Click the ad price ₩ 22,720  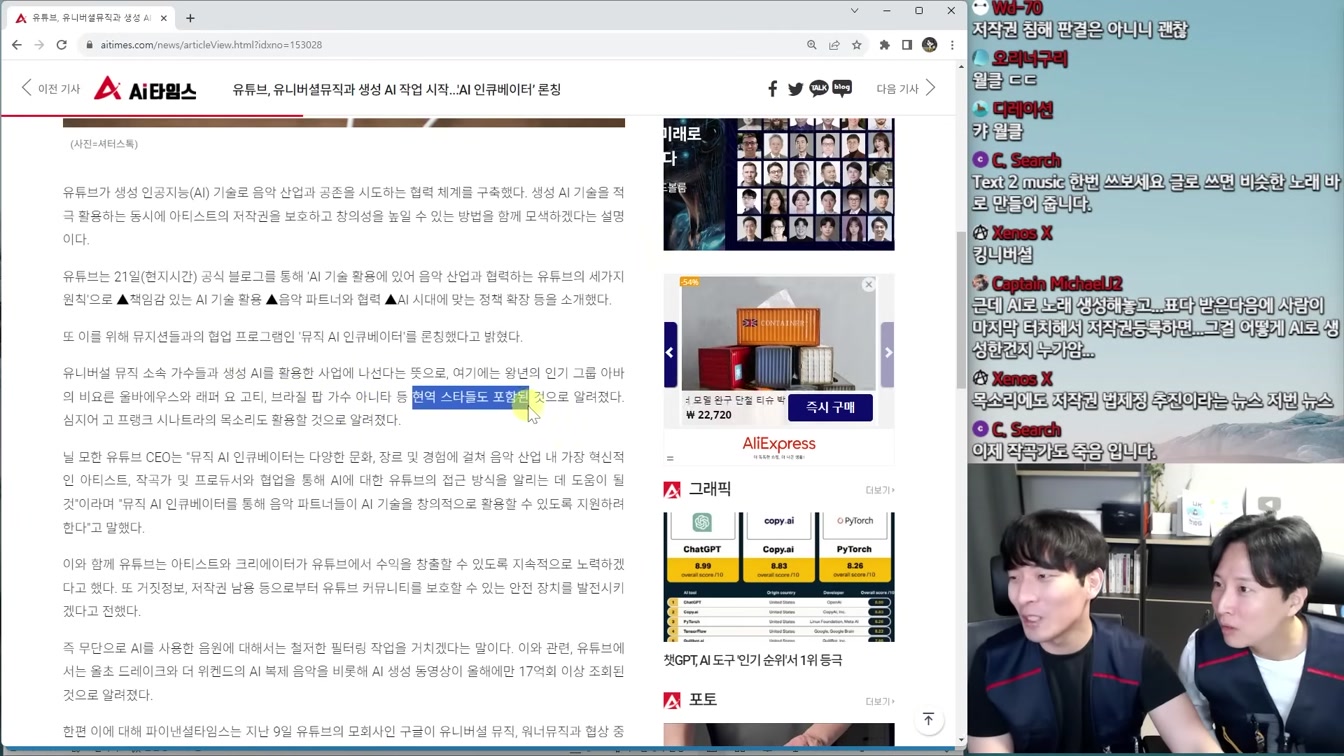709,414
